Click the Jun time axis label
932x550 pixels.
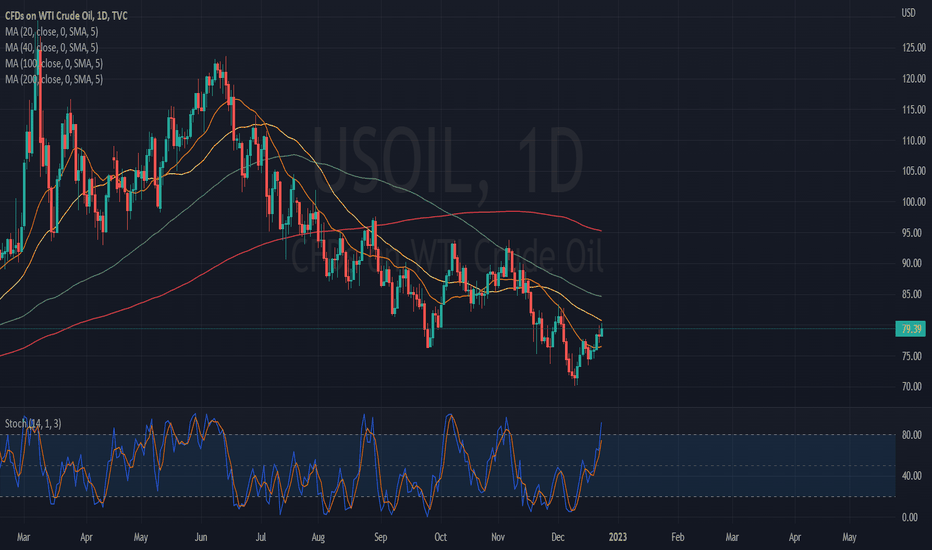pyautogui.click(x=201, y=537)
